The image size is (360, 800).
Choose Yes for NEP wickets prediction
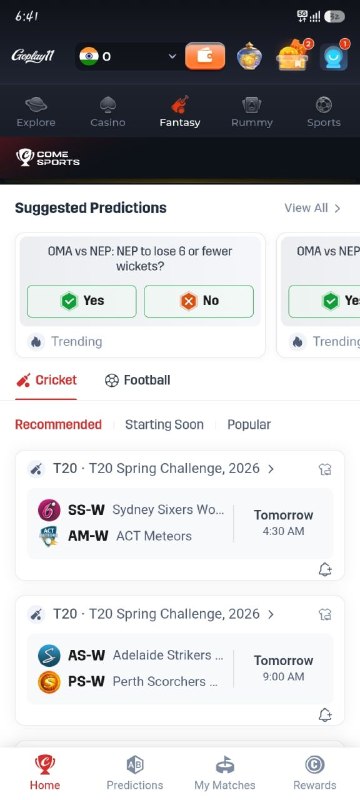click(x=82, y=301)
